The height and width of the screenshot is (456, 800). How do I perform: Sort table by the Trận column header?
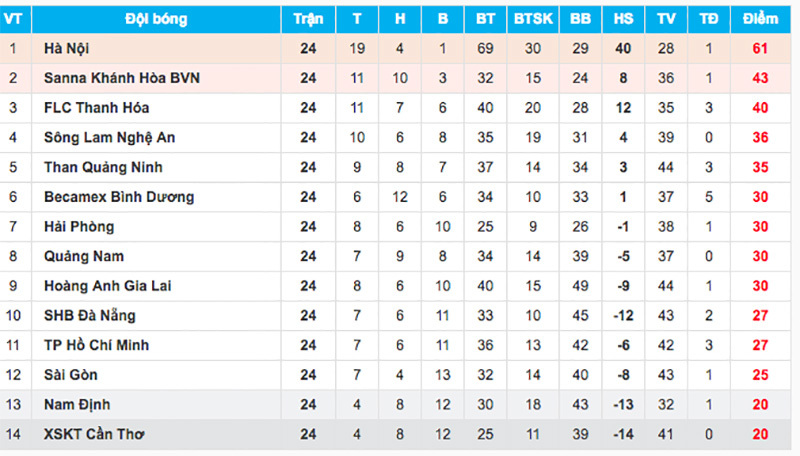click(308, 19)
